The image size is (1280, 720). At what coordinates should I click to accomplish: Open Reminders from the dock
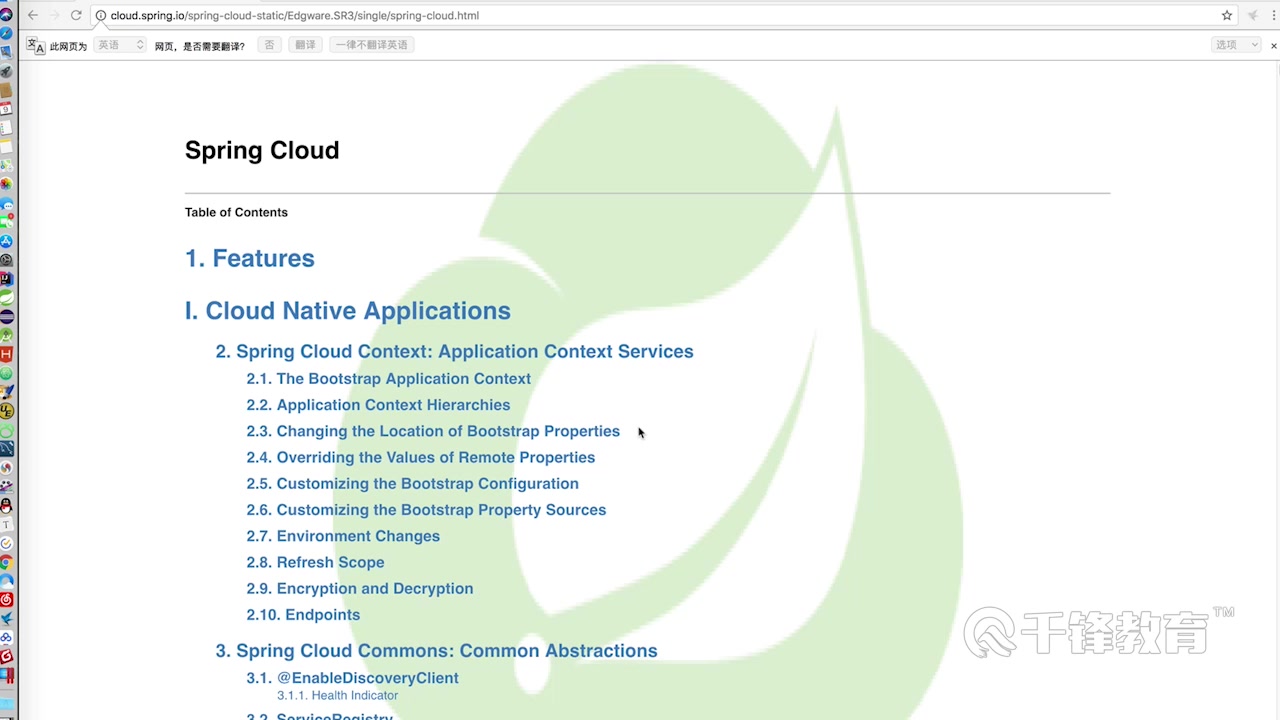click(x=6, y=128)
